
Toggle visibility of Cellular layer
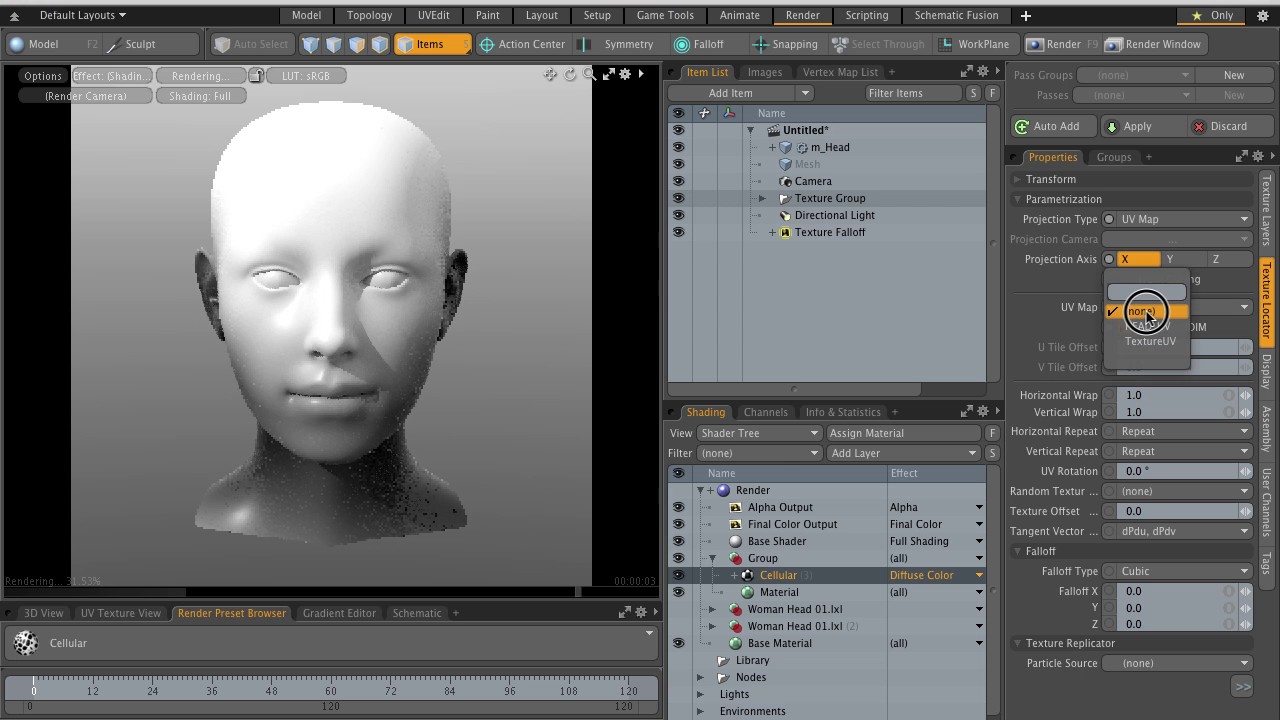click(x=679, y=575)
